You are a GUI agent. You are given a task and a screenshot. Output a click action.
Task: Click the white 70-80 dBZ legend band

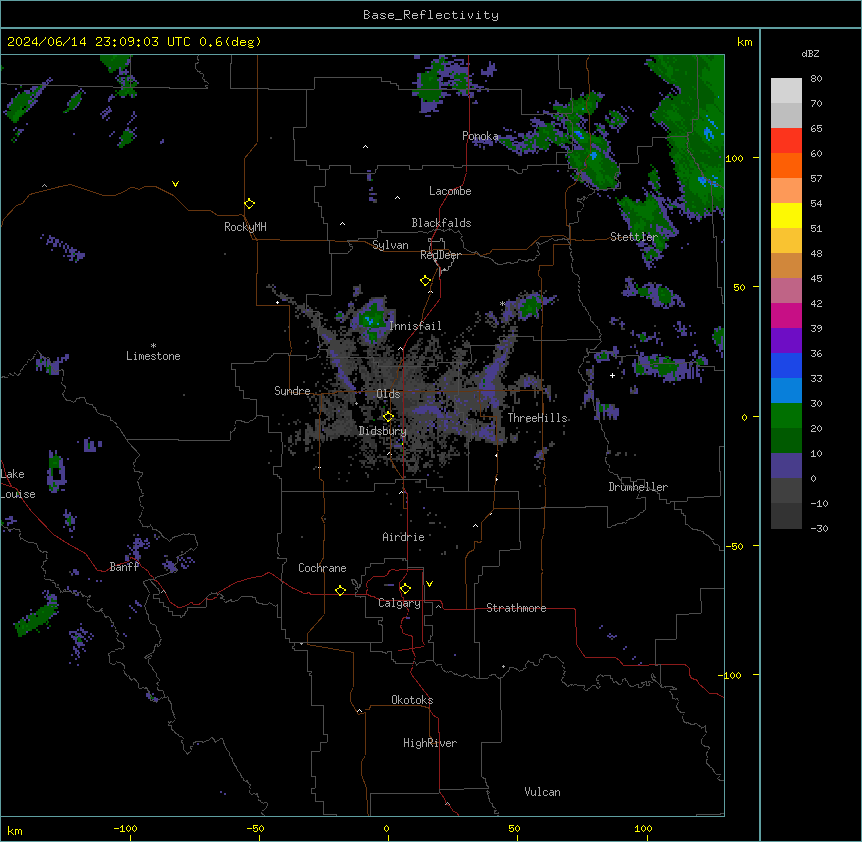[786, 91]
